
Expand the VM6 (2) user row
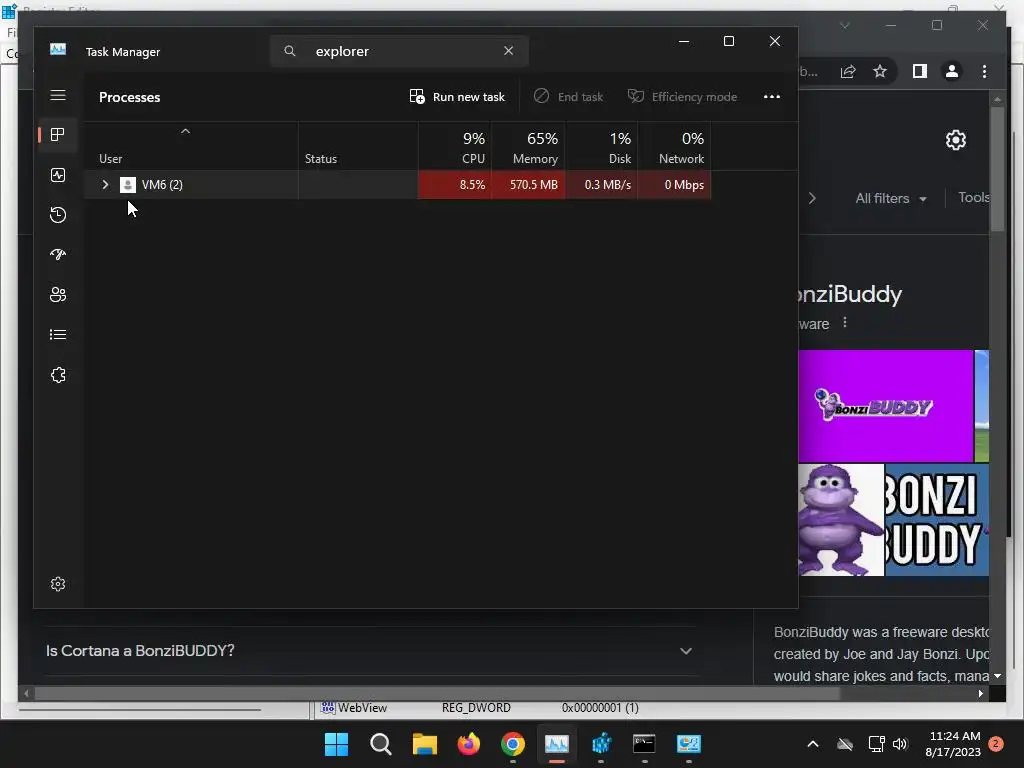105,185
